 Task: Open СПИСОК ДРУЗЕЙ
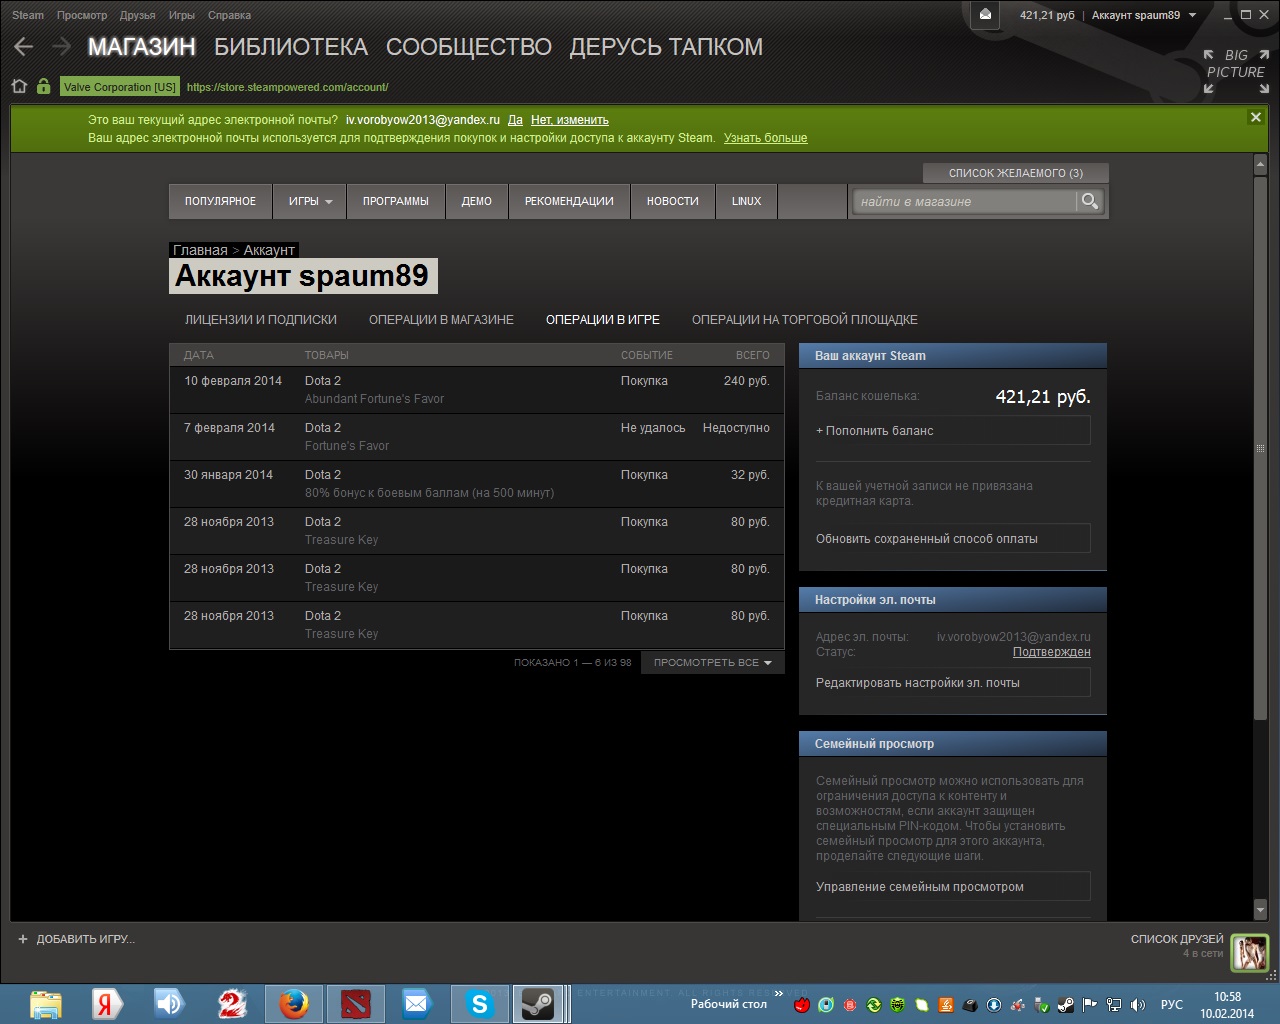[1177, 939]
